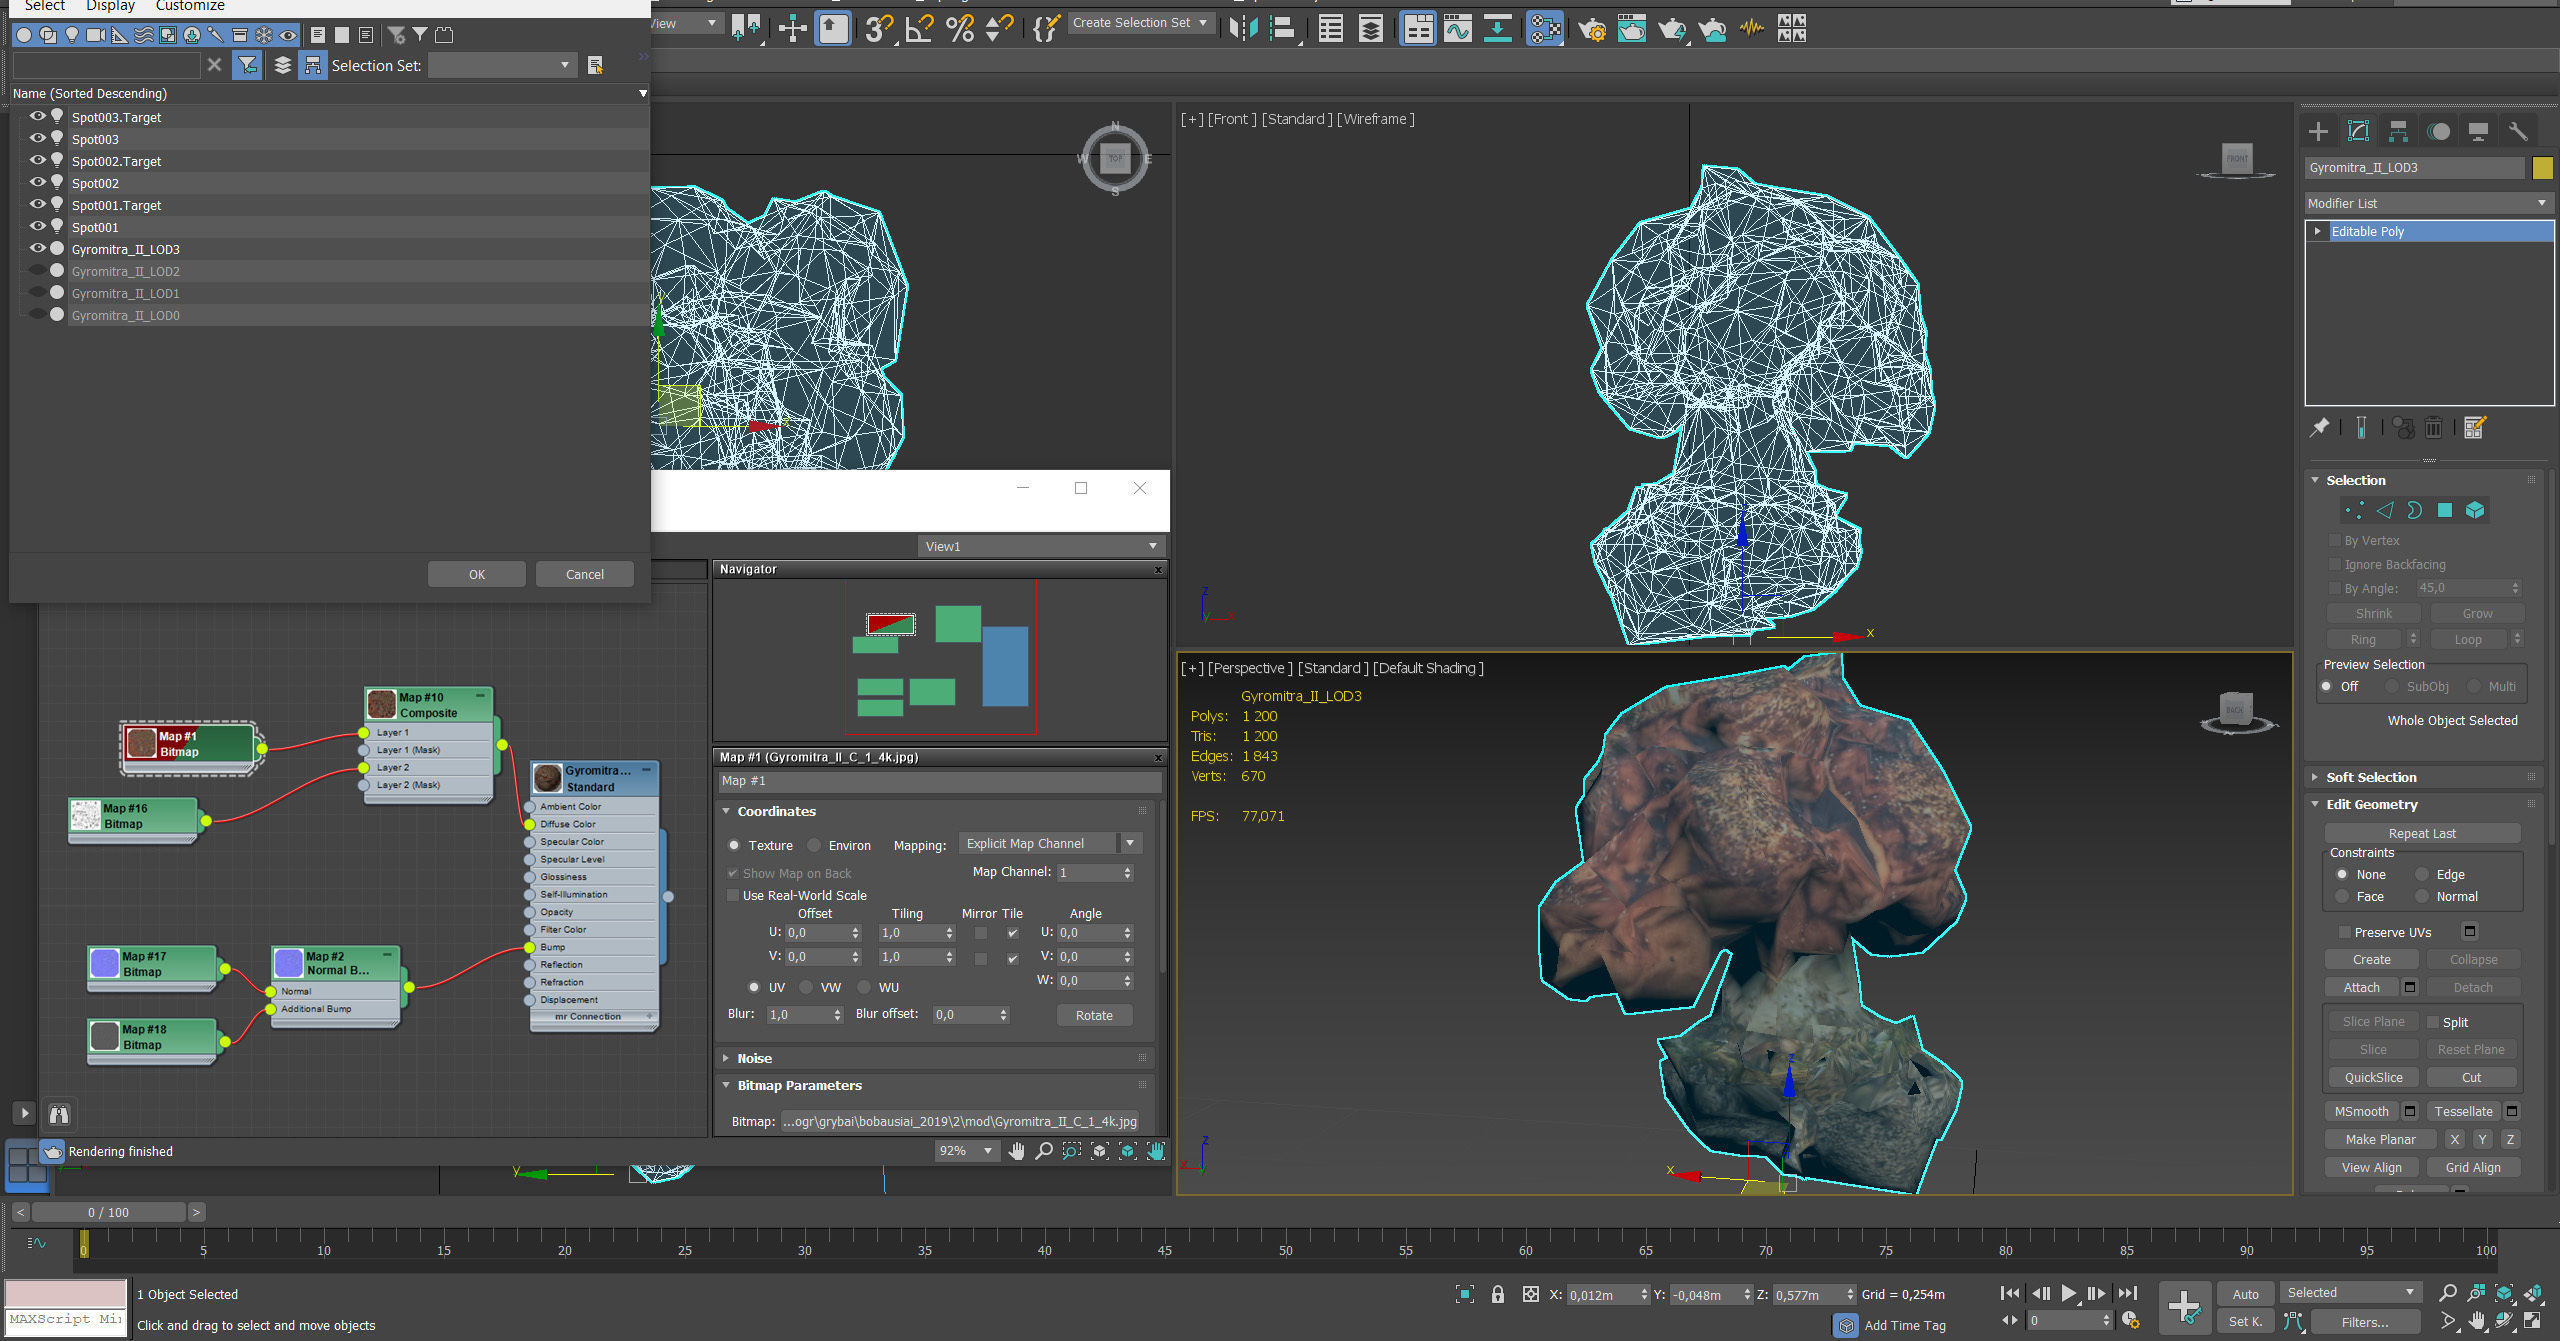The width and height of the screenshot is (2560, 1341).
Task: Select the VW mapping plane radio
Action: tap(806, 987)
